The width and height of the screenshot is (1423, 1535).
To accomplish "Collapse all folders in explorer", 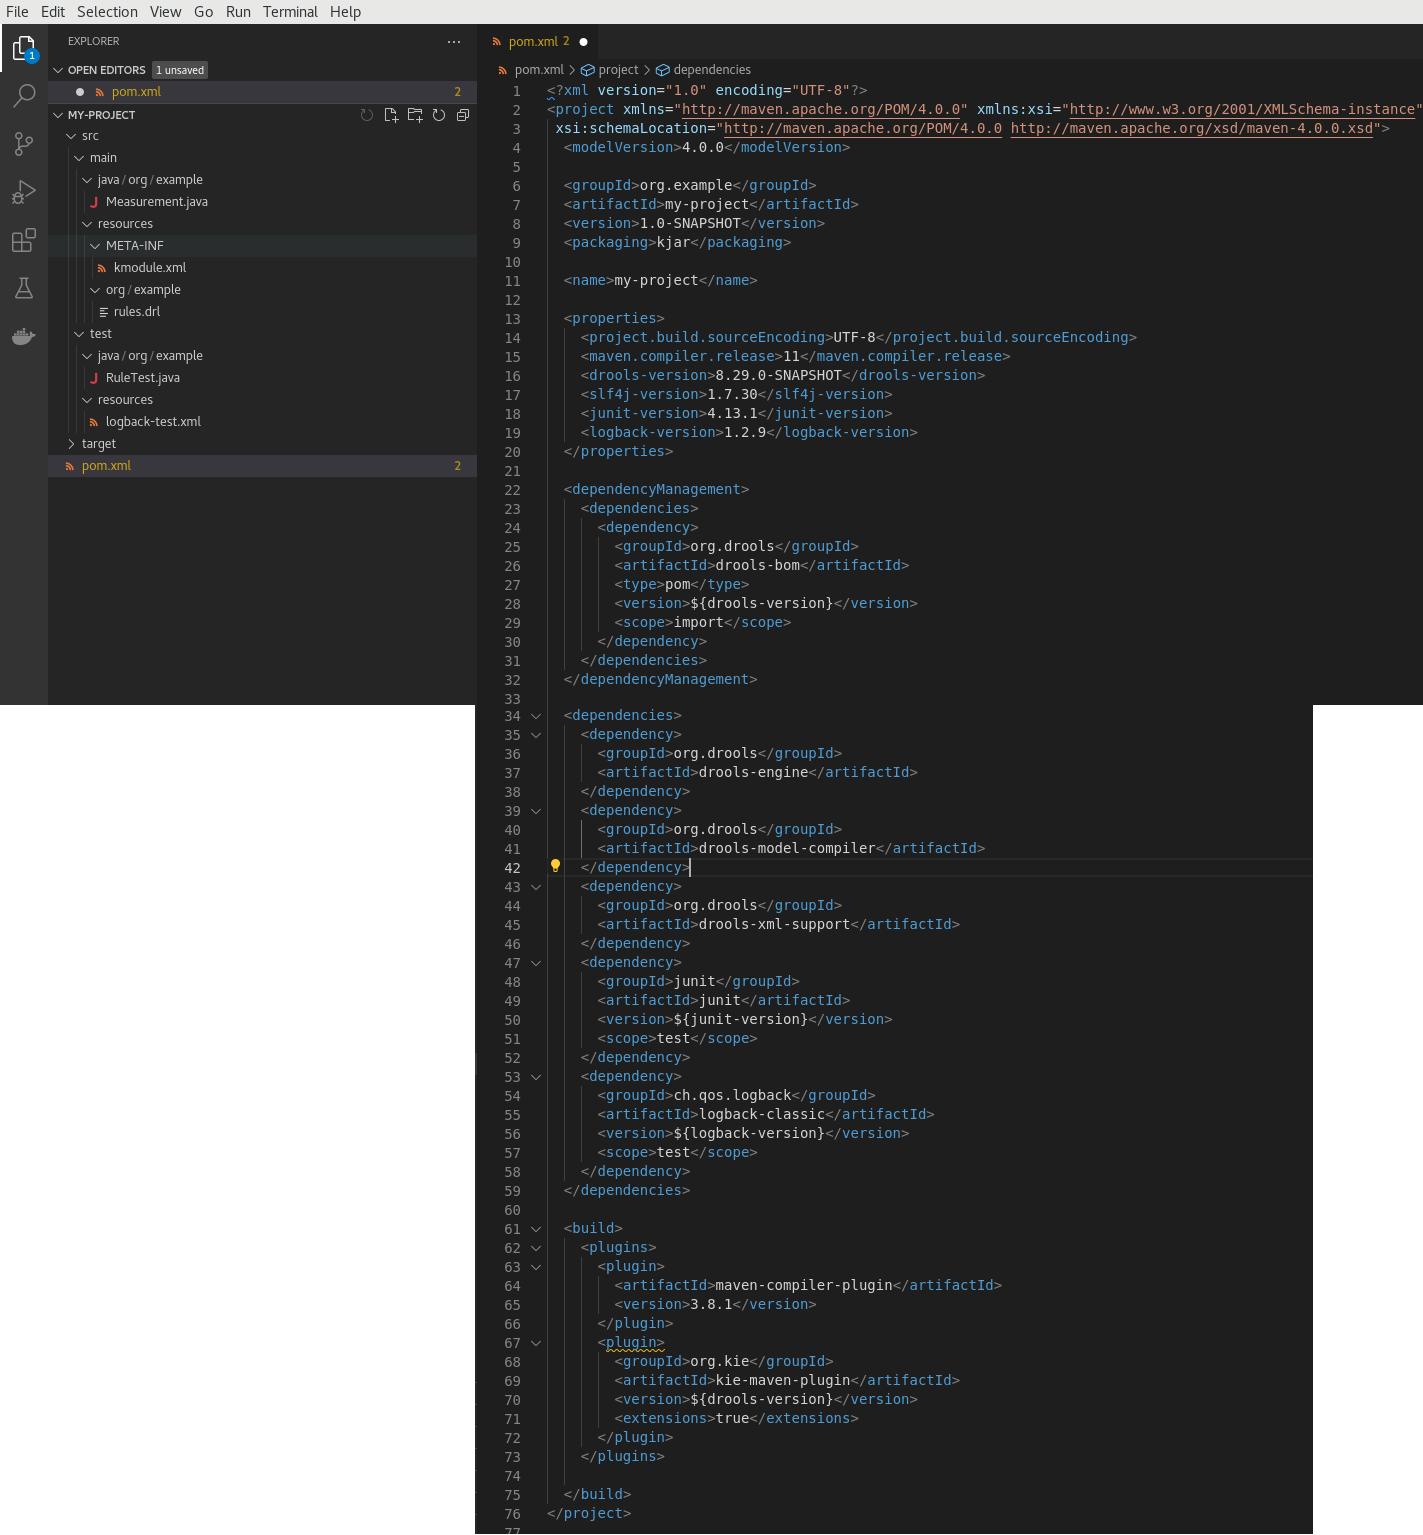I will (x=463, y=115).
